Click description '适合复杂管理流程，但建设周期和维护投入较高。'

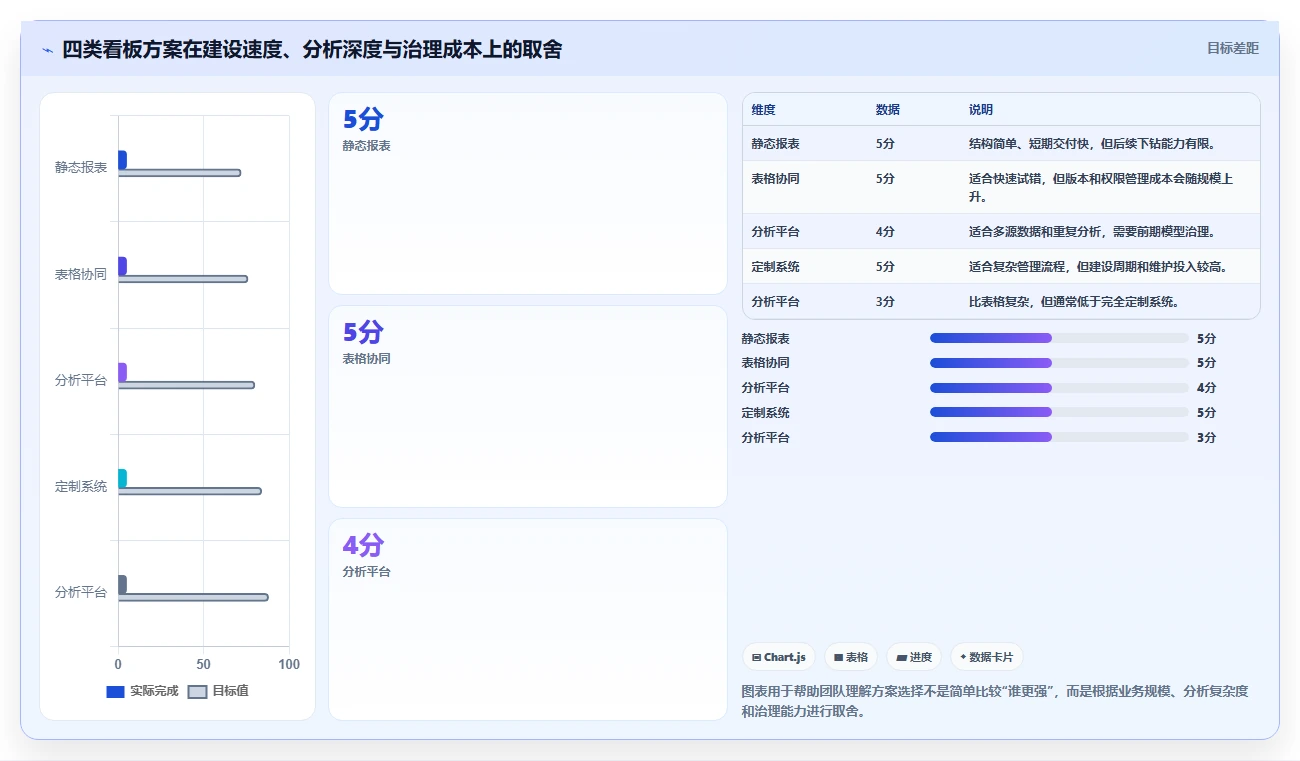[x=1098, y=267]
